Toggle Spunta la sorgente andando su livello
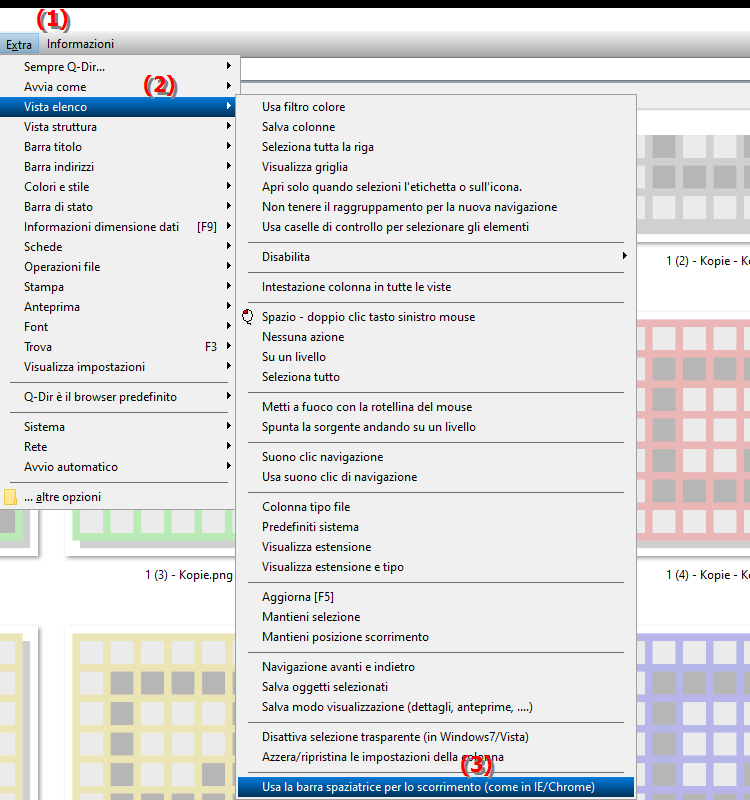Image resolution: width=750 pixels, height=800 pixels. [436, 427]
